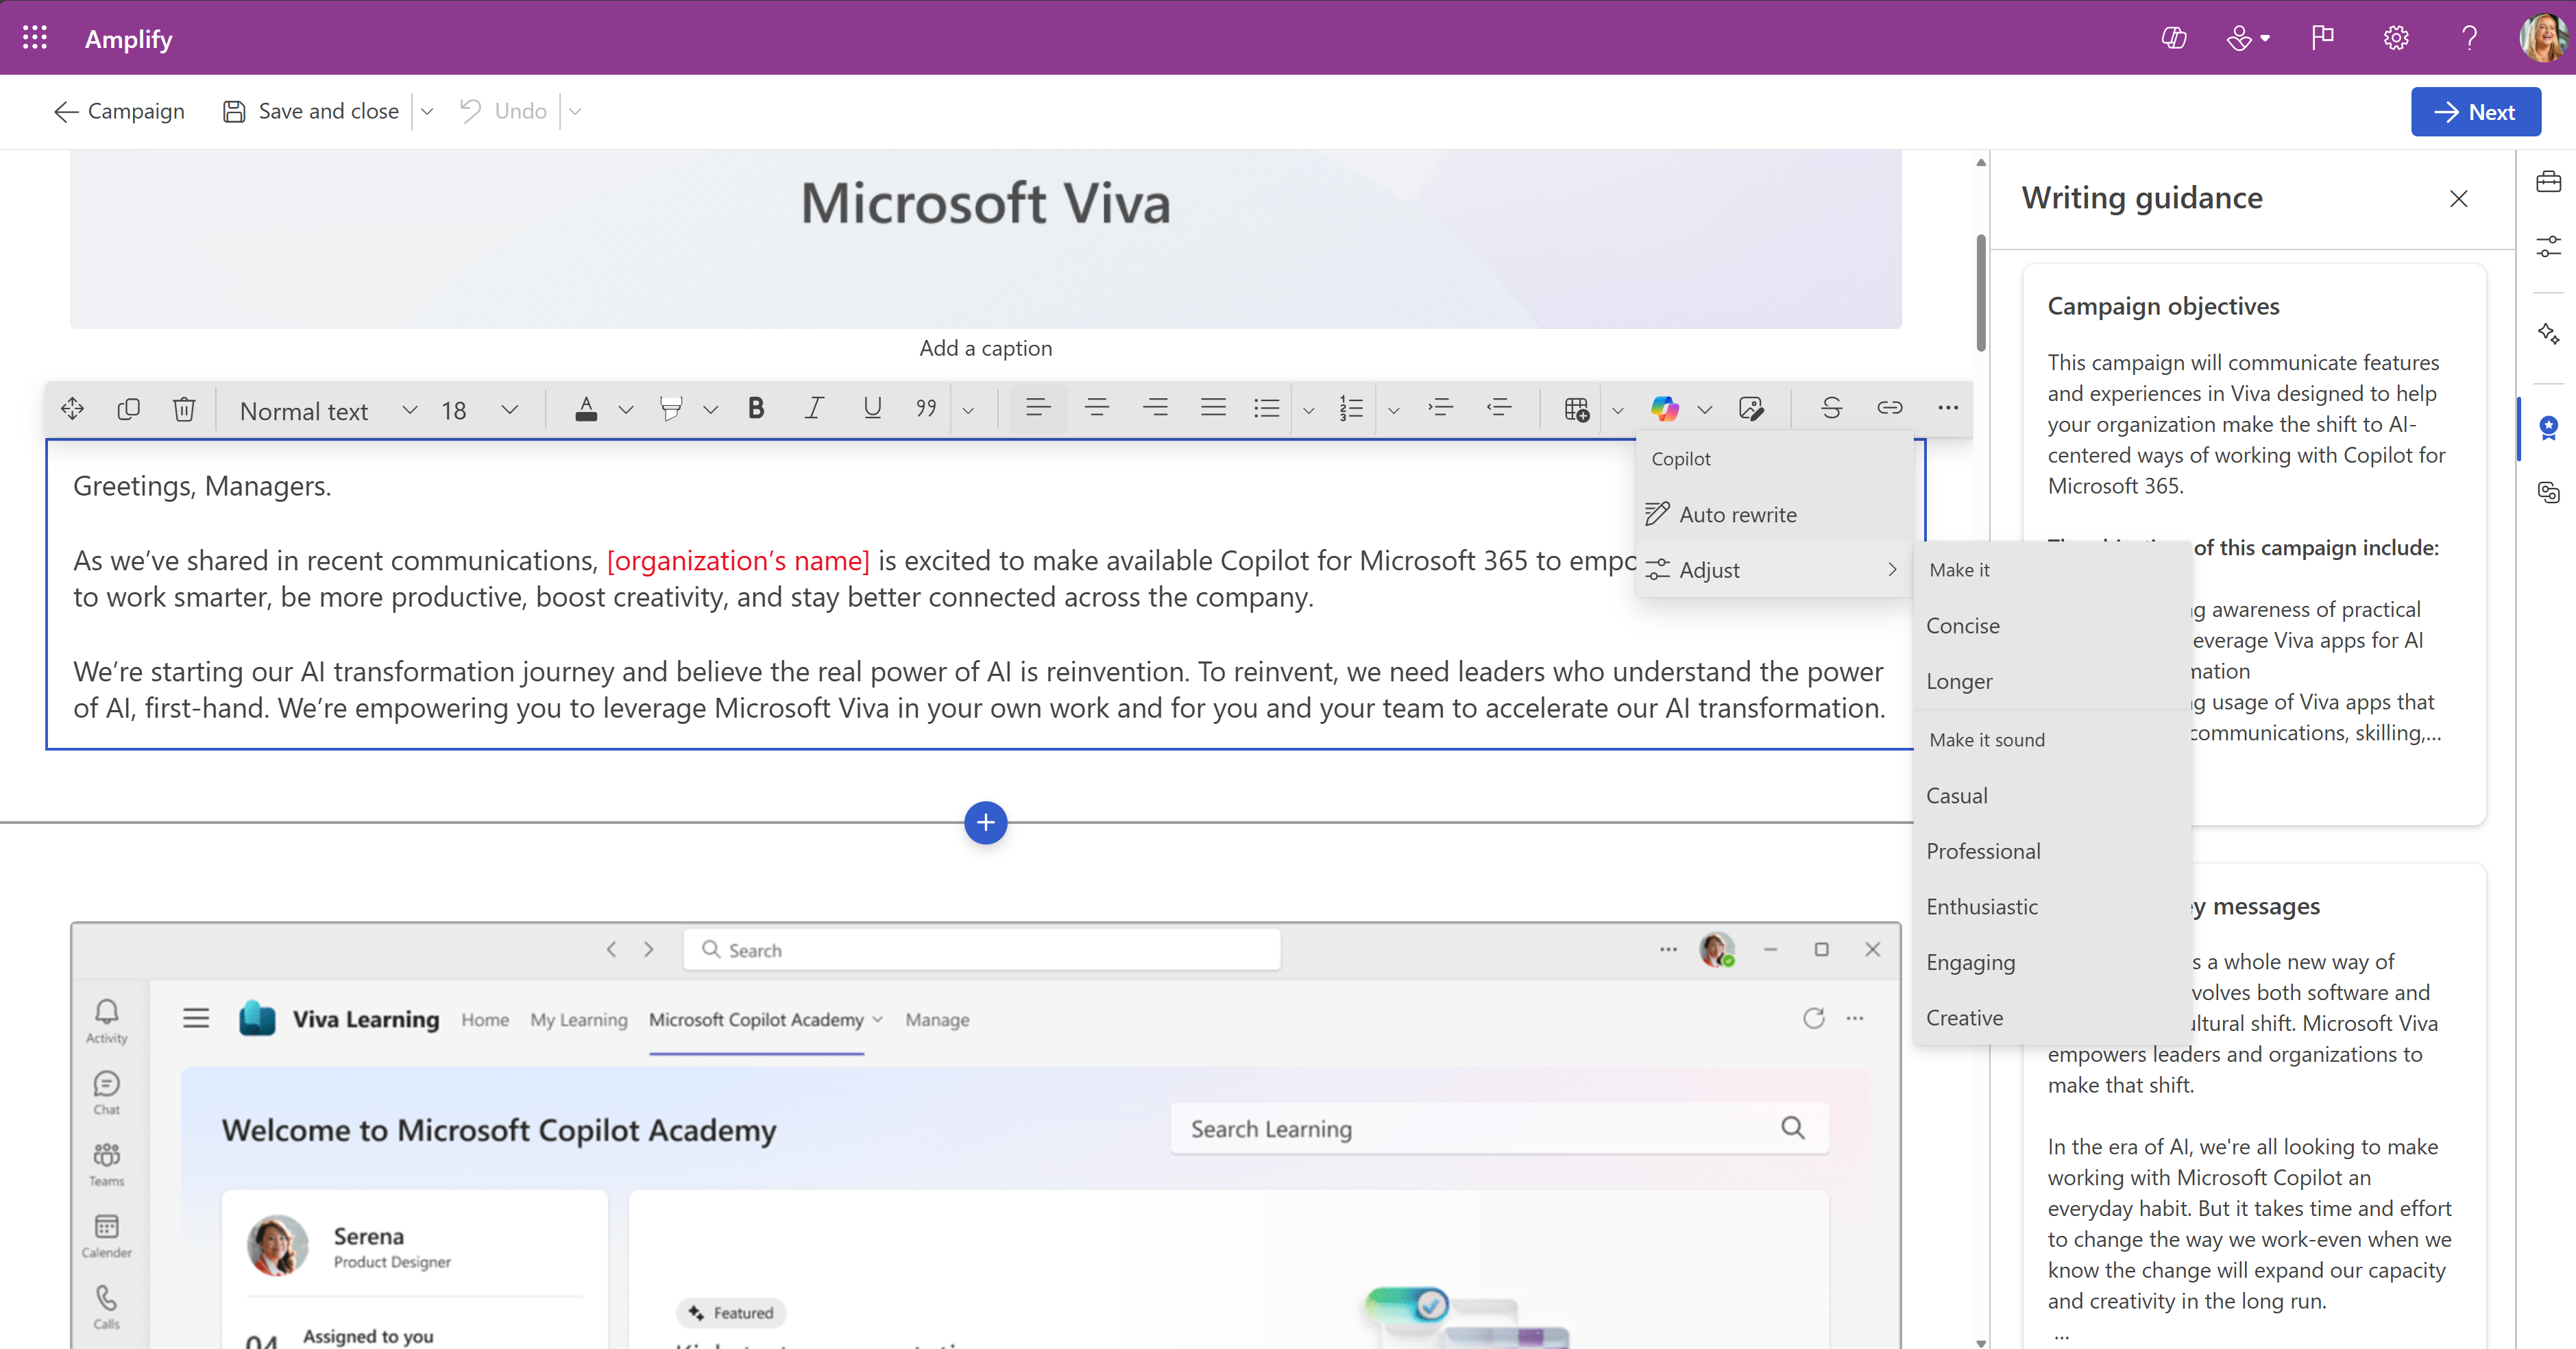Click the Undo dropdown arrow
Screen dimensions: 2576x1349
575,111
